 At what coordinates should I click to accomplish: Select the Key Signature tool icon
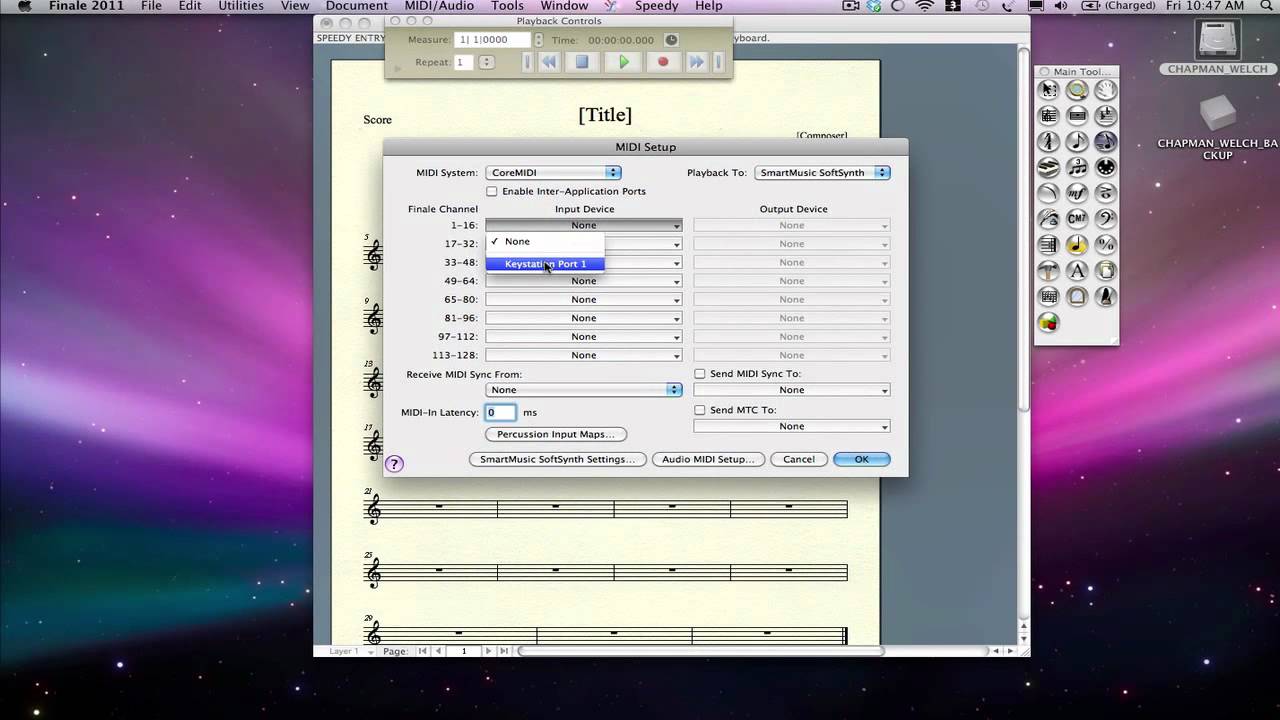tap(1105, 116)
